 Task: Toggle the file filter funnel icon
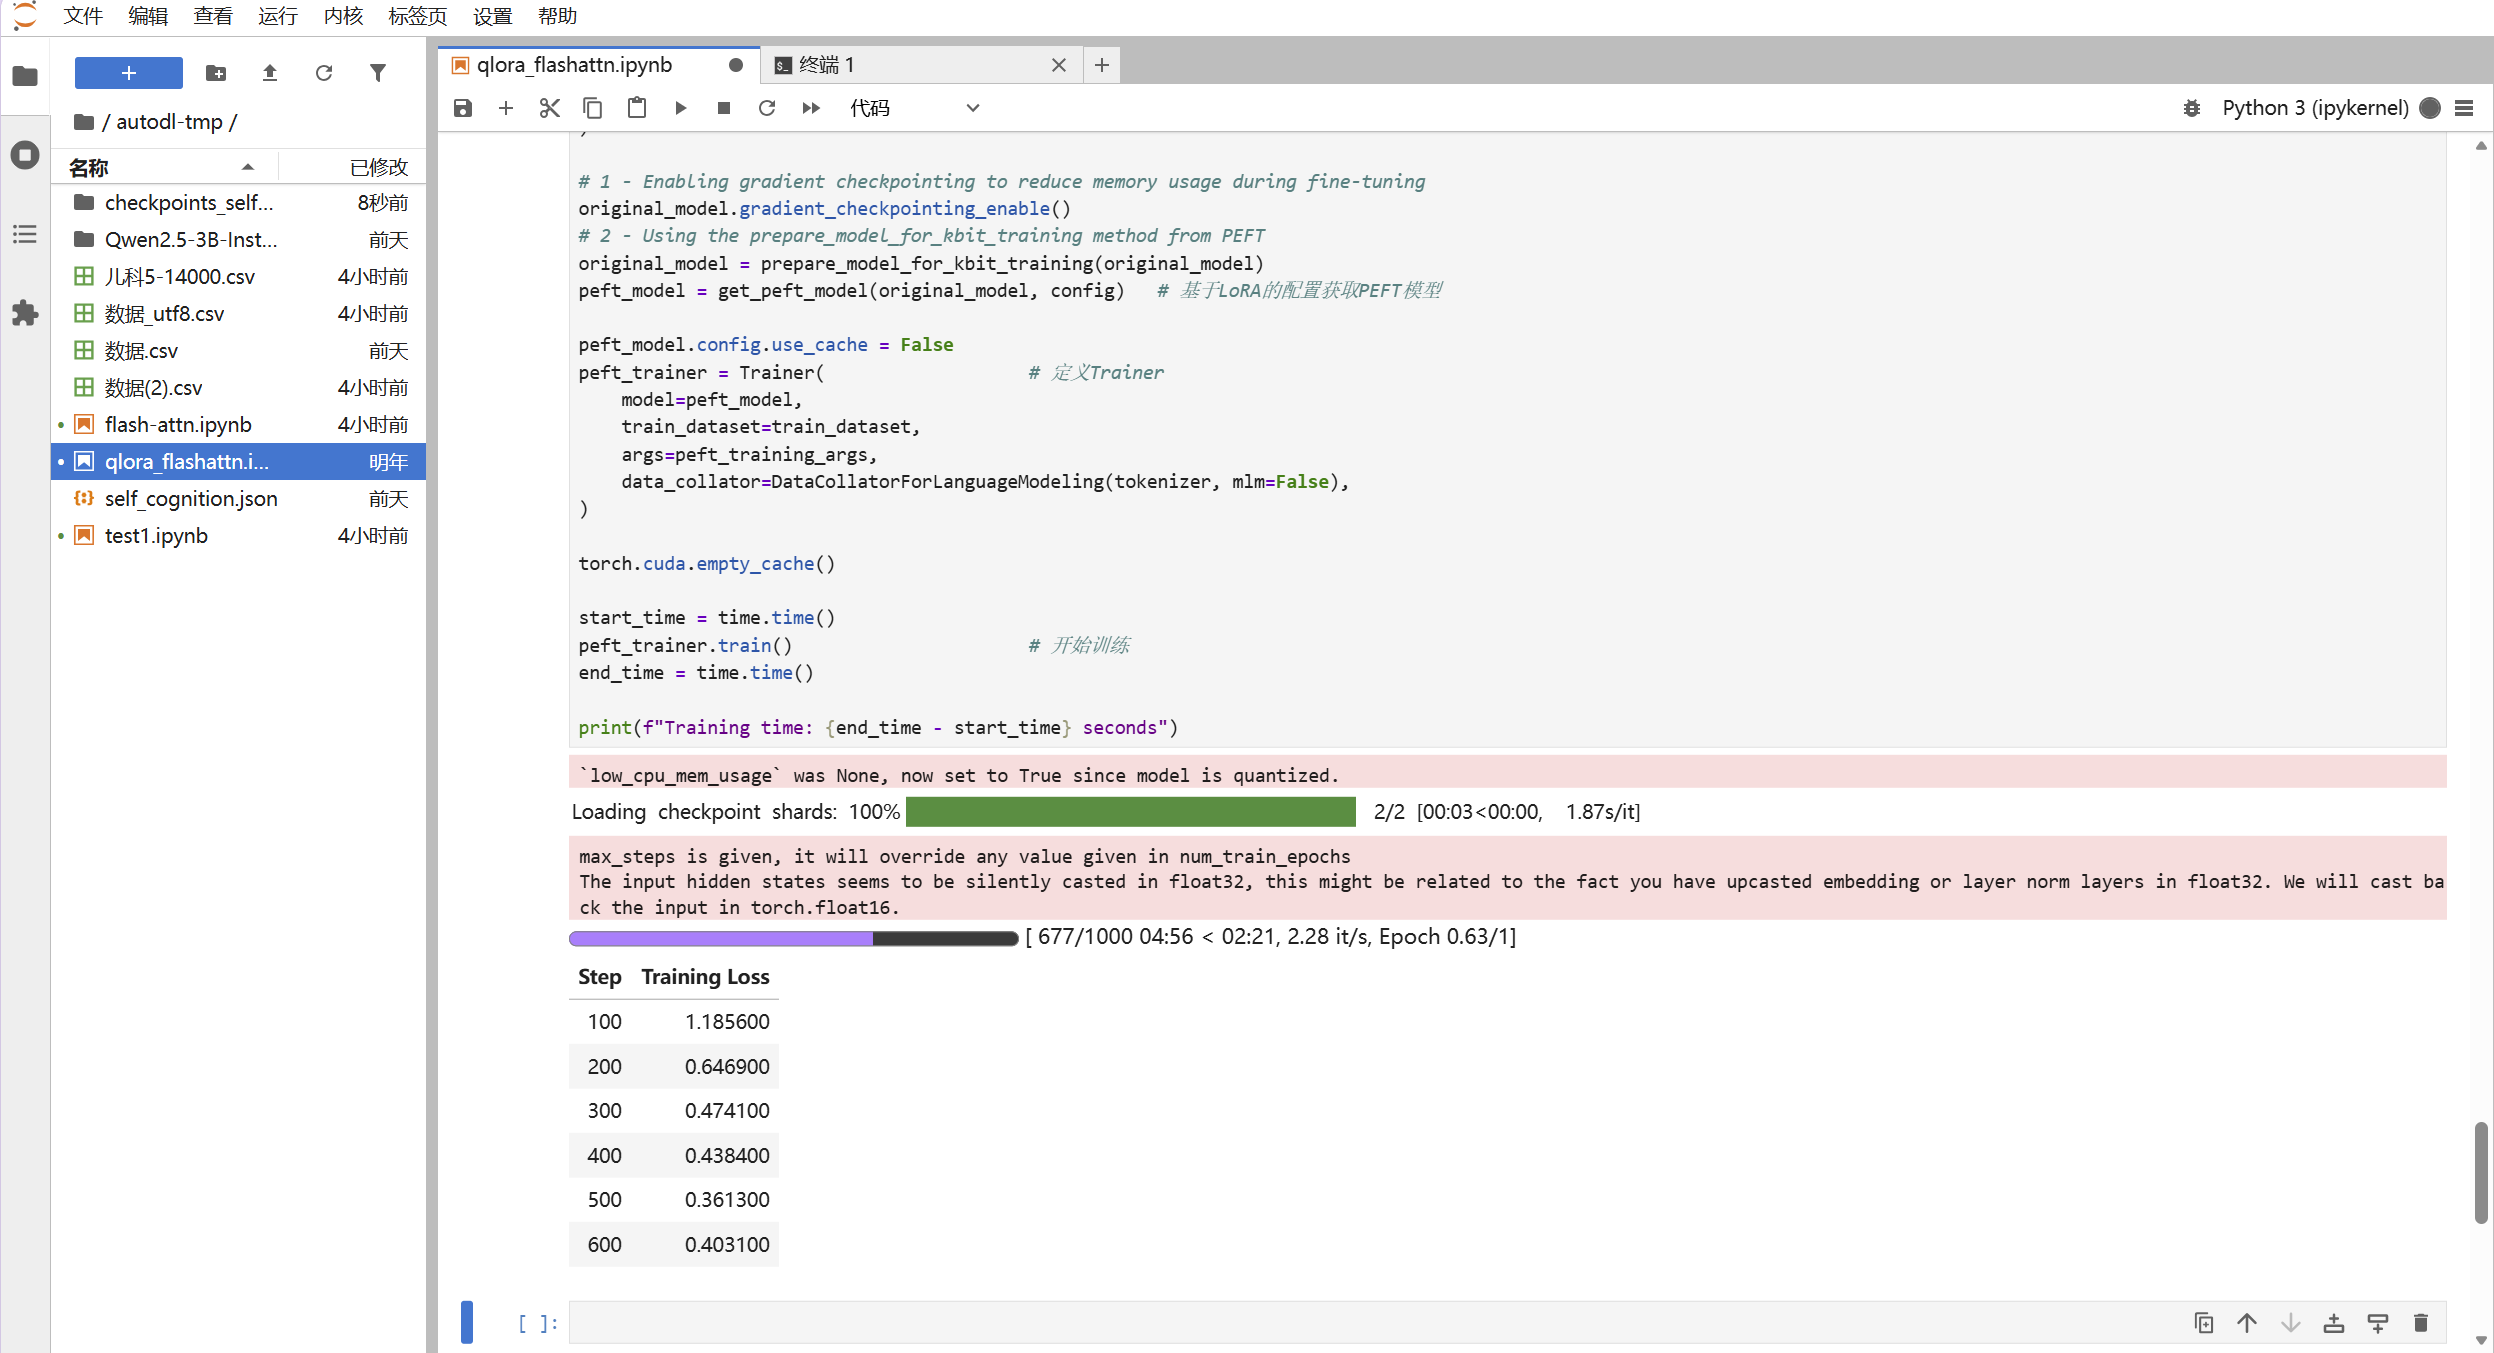(x=378, y=73)
